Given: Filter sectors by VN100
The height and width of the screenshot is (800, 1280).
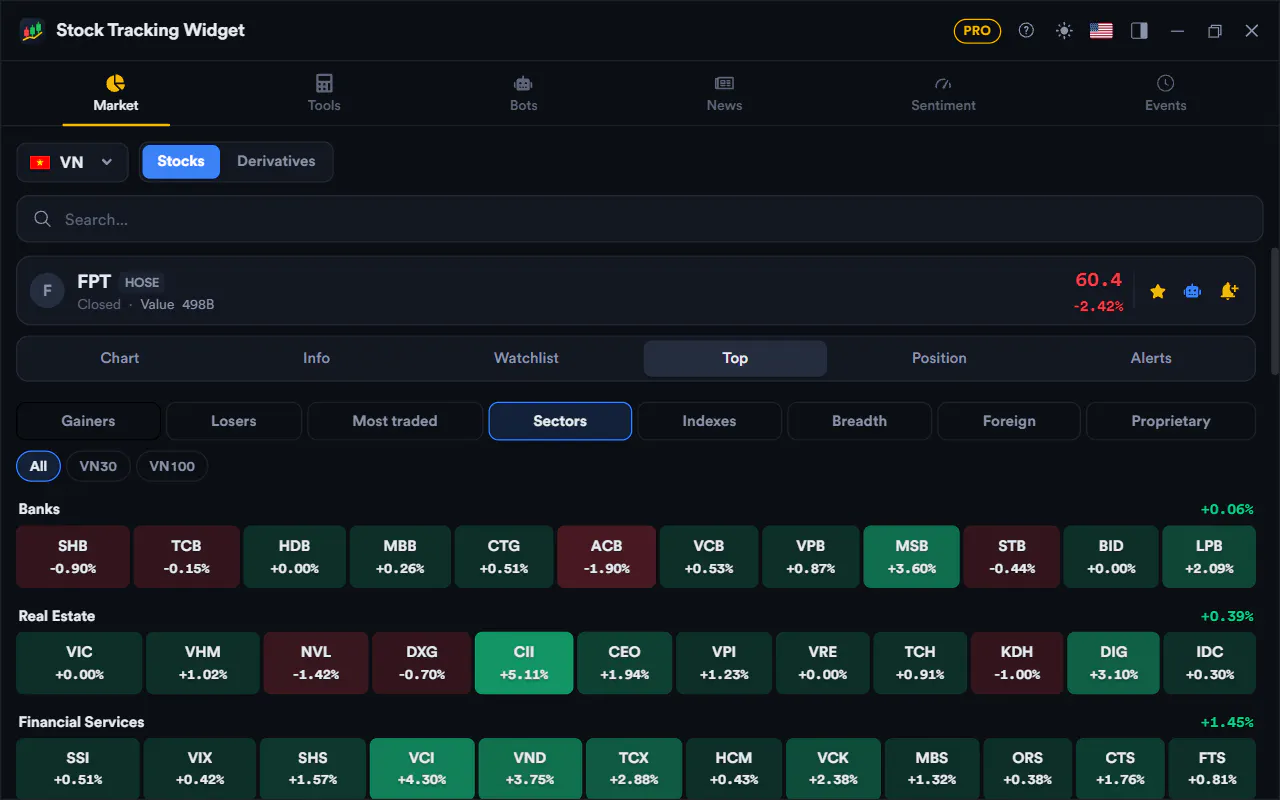Looking at the screenshot, I should [x=172, y=466].
